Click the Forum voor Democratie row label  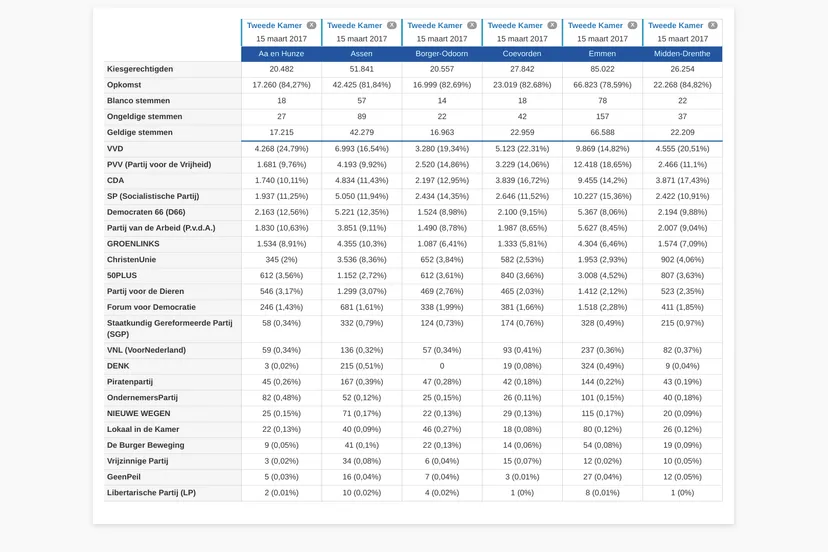click(x=151, y=307)
